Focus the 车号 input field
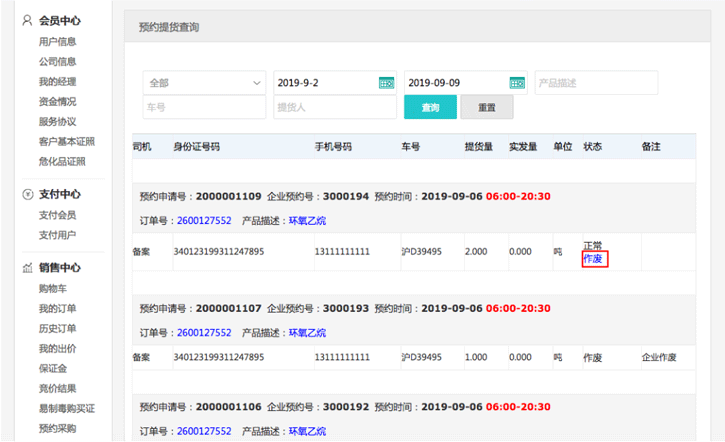Image resolution: width=725 pixels, height=442 pixels. click(204, 107)
